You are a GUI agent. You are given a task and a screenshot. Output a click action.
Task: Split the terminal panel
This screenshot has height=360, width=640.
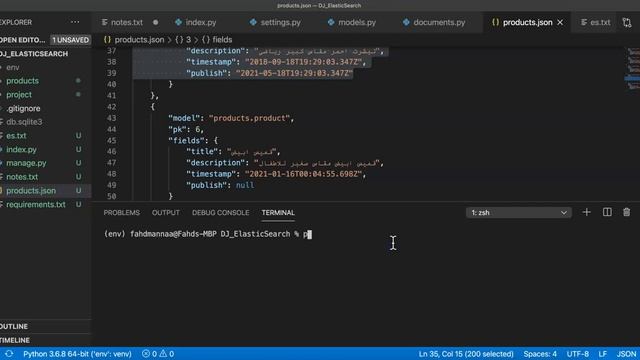click(607, 212)
